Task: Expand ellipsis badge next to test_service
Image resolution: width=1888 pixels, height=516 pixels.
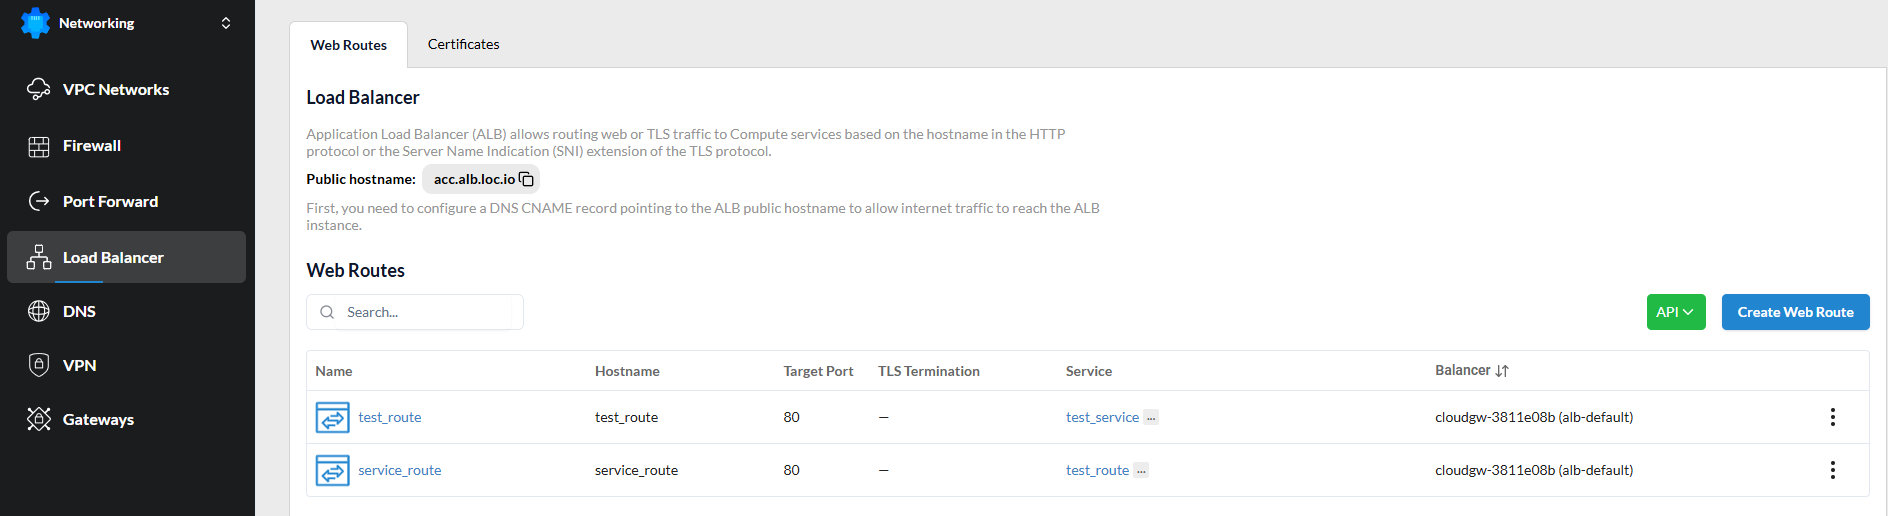Action: pyautogui.click(x=1151, y=417)
